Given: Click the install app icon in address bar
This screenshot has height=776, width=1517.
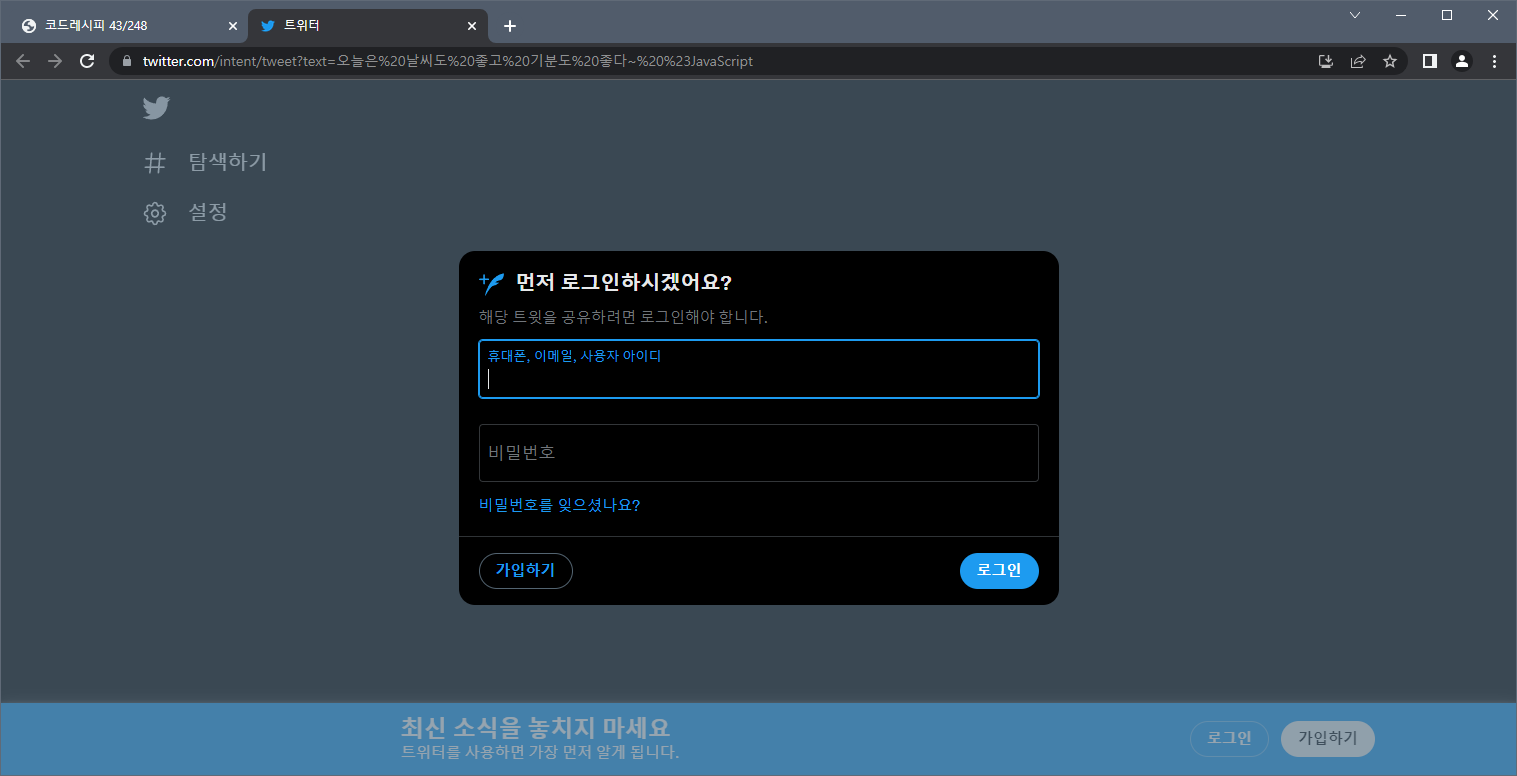Looking at the screenshot, I should click(1326, 61).
